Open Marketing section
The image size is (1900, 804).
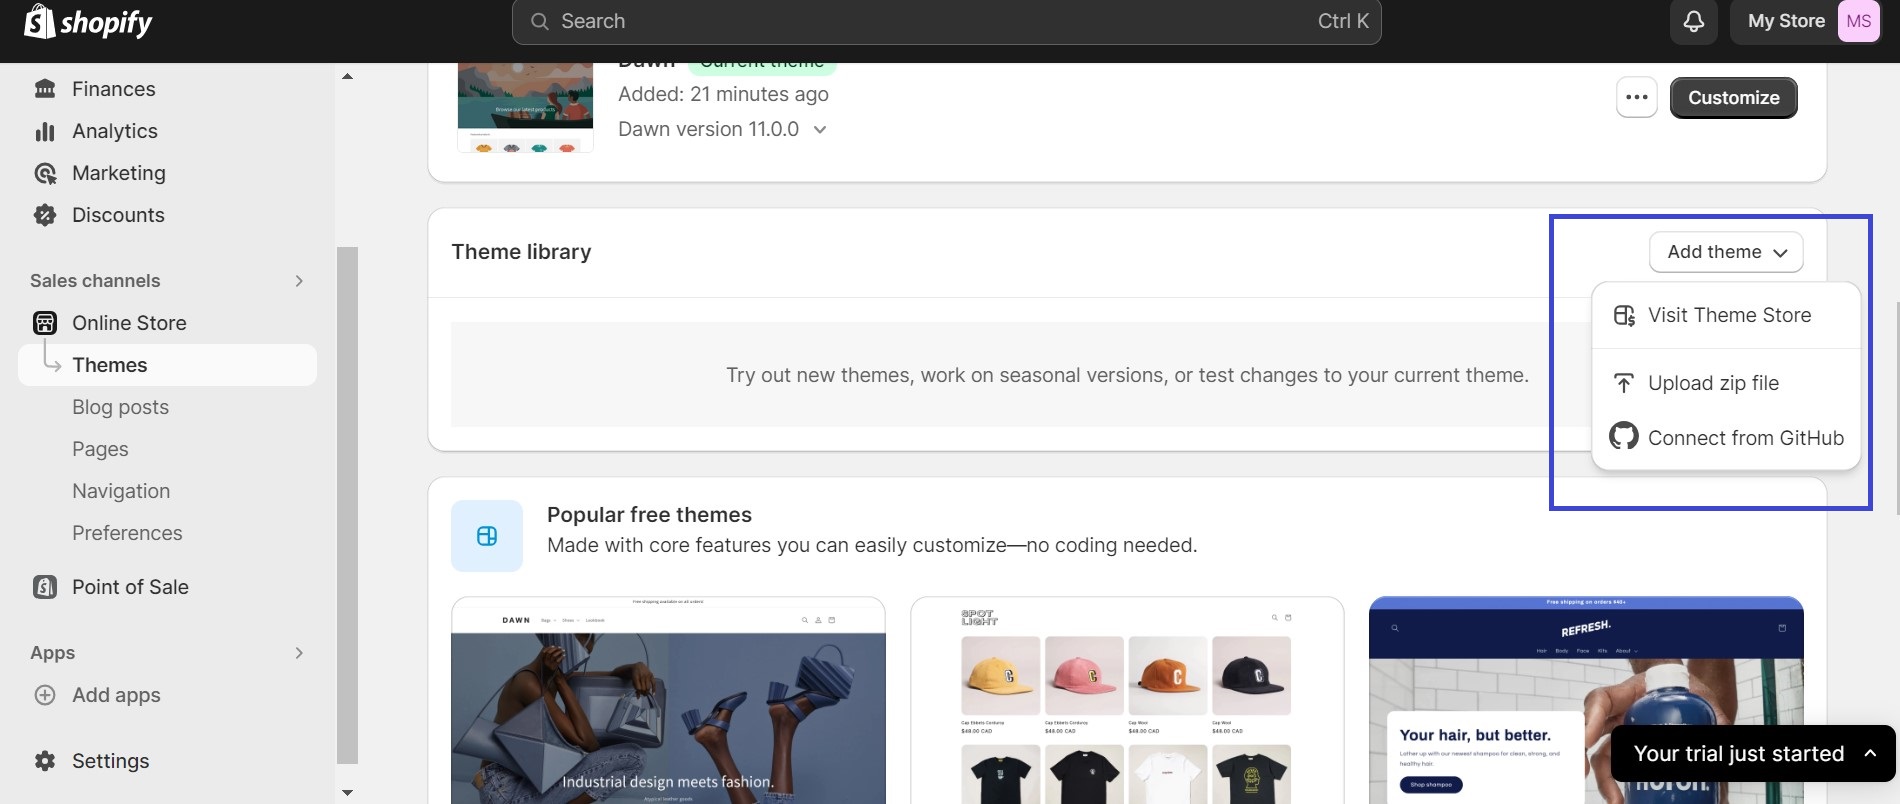coord(118,173)
